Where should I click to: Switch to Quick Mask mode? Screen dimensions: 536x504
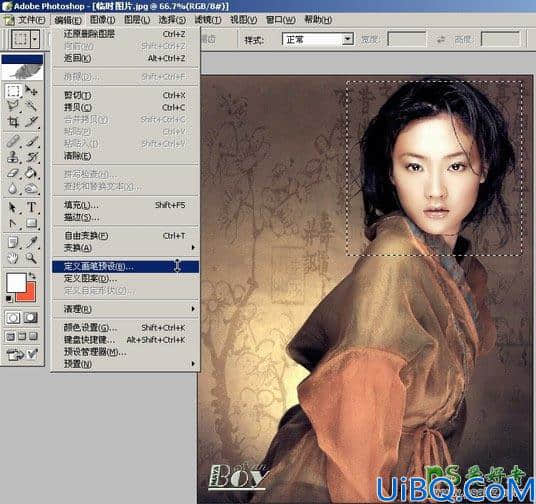[x=31, y=318]
